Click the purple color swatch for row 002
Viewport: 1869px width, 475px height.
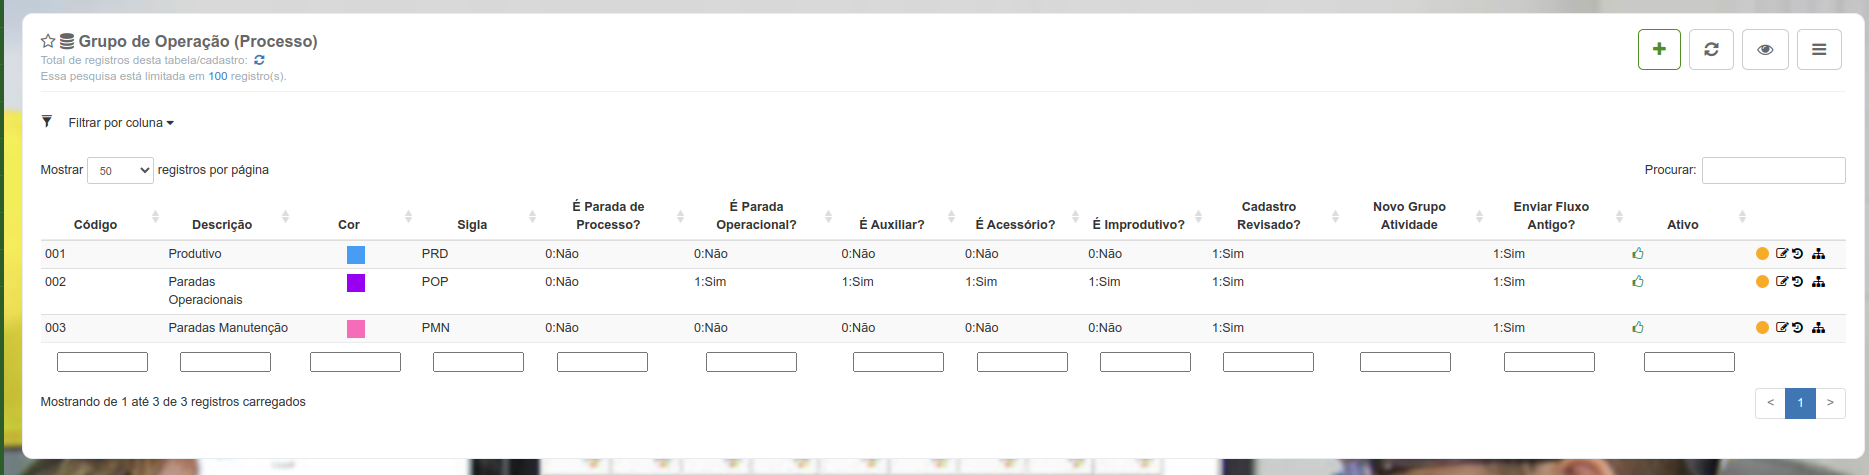[356, 283]
